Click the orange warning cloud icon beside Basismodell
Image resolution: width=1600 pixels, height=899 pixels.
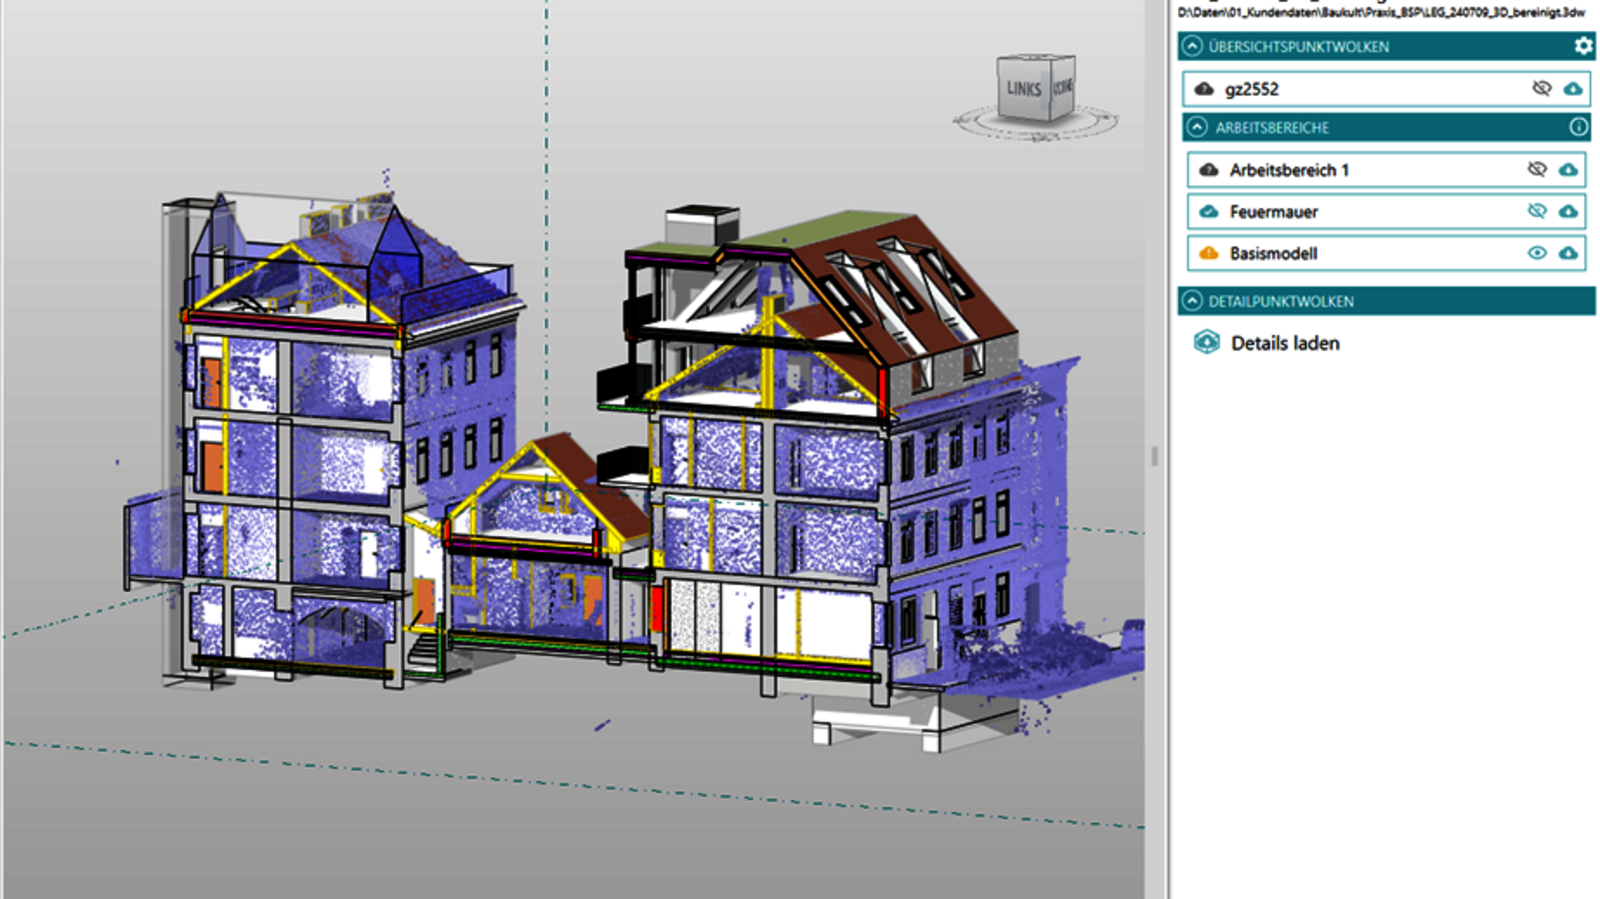tap(1209, 254)
